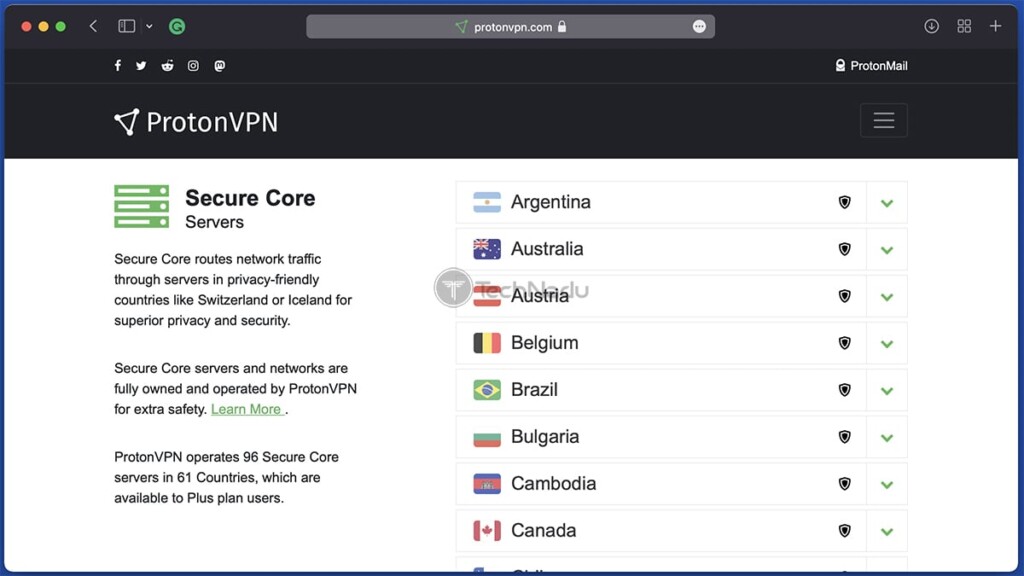Expand the Australia server list
Image resolution: width=1024 pixels, height=576 pixels.
[887, 249]
